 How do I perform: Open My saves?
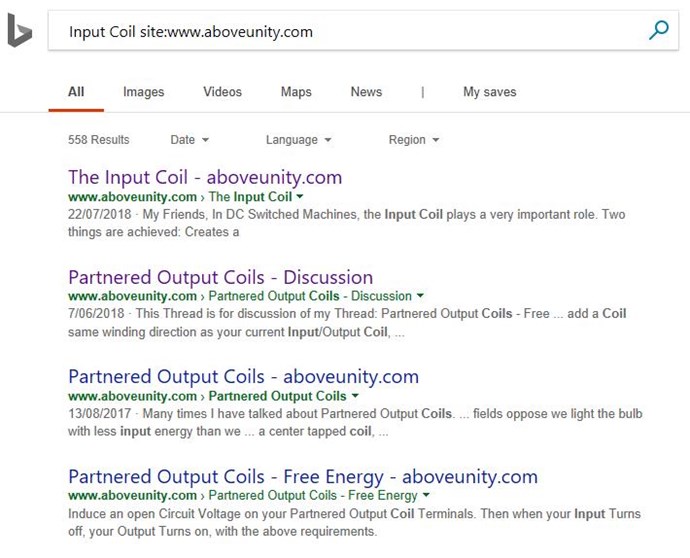489,92
